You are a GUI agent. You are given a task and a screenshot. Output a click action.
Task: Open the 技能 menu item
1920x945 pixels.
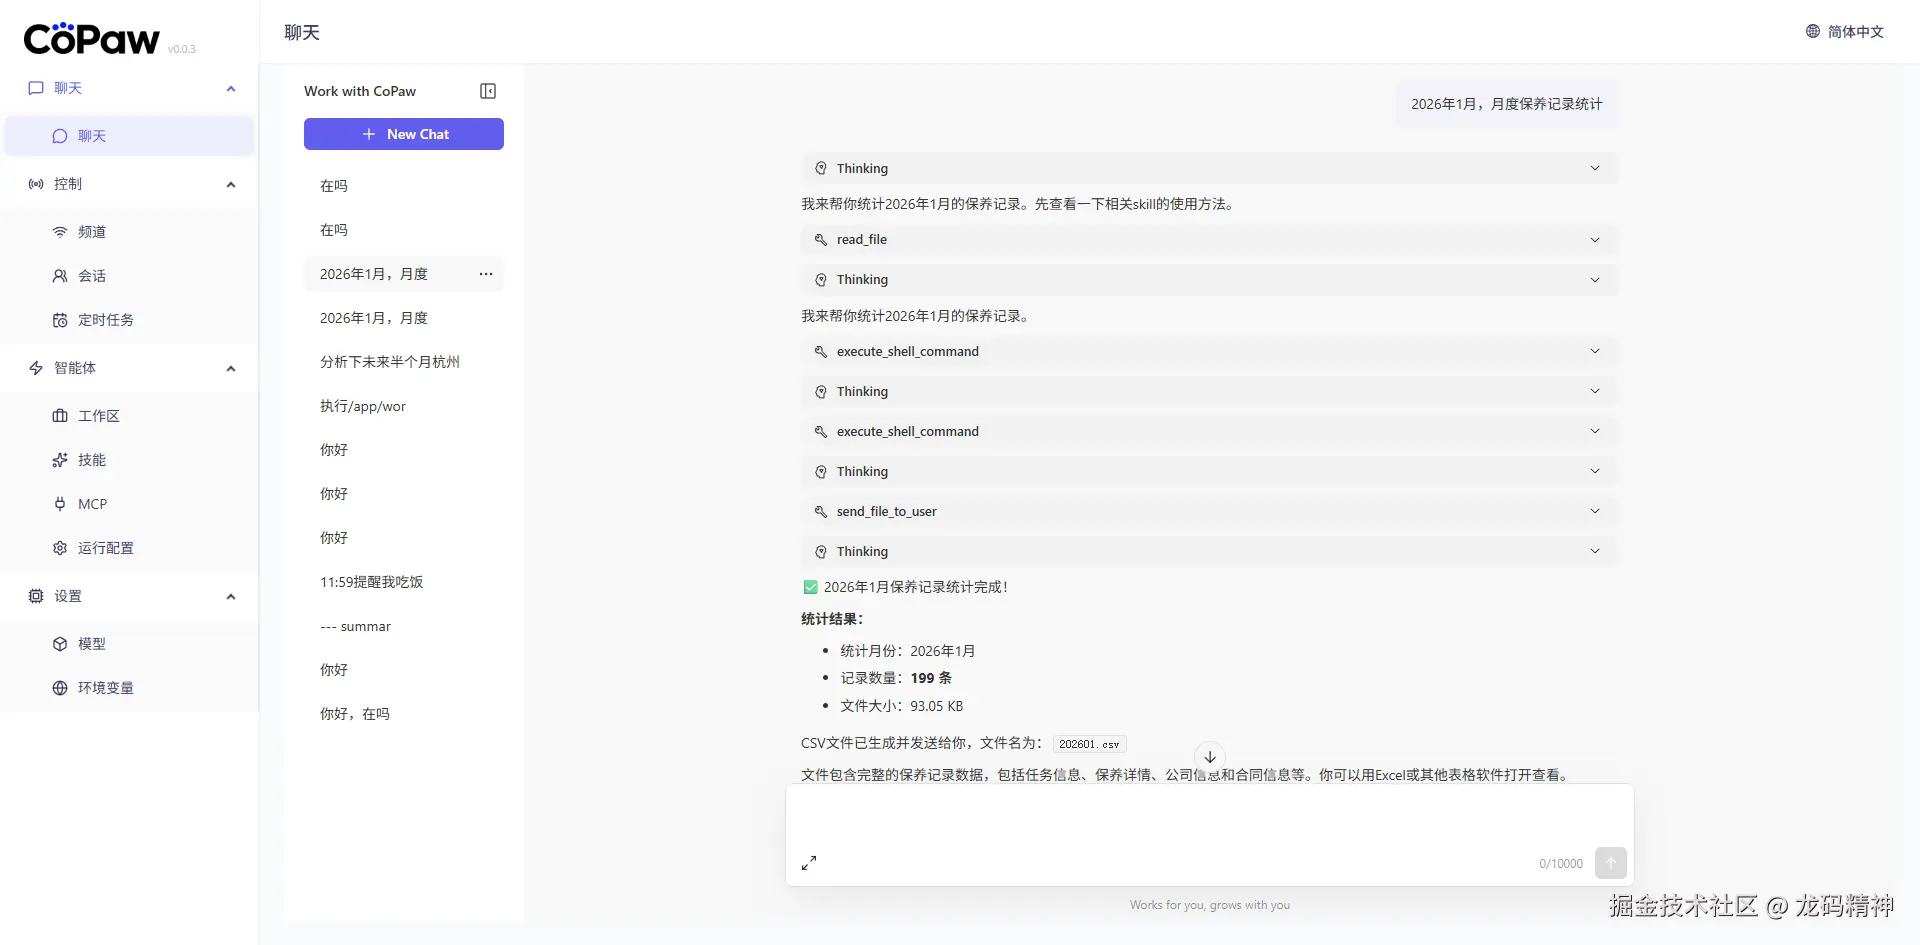(129, 460)
